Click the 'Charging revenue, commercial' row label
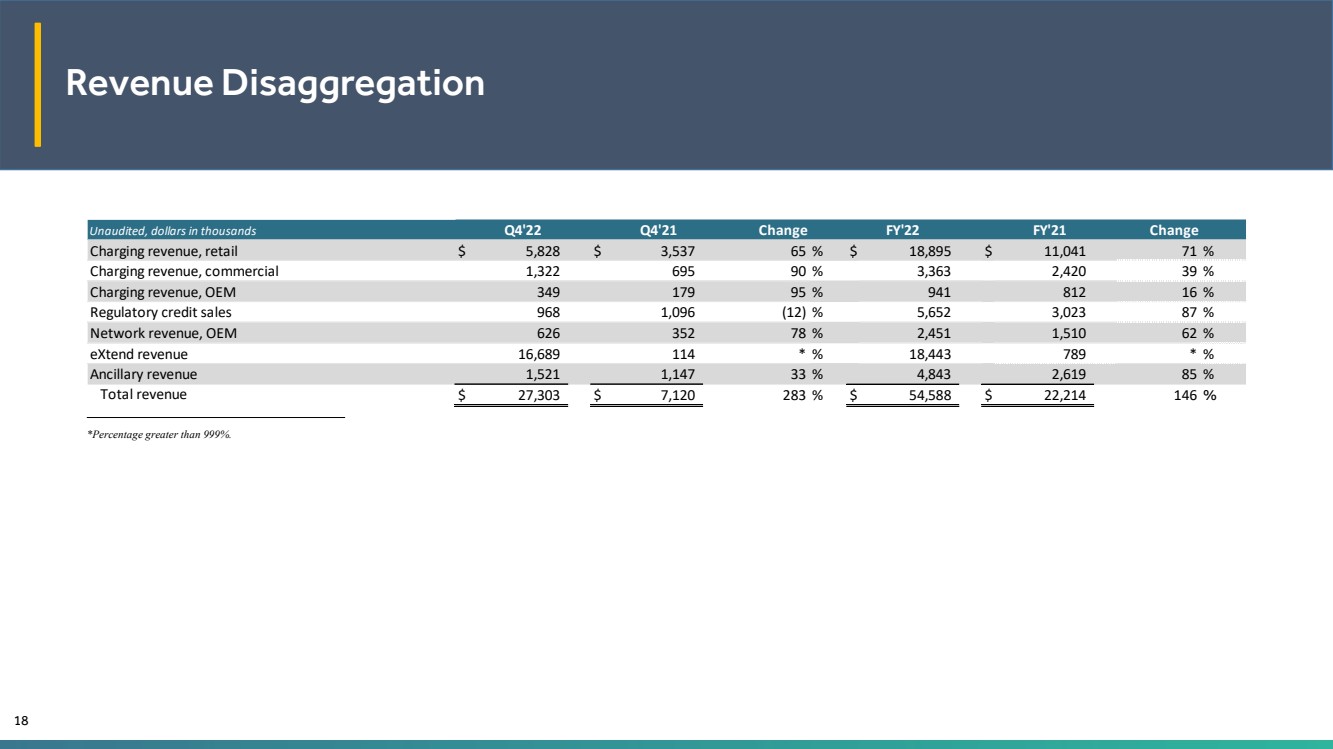Viewport: 1333px width, 749px height. [x=184, y=271]
